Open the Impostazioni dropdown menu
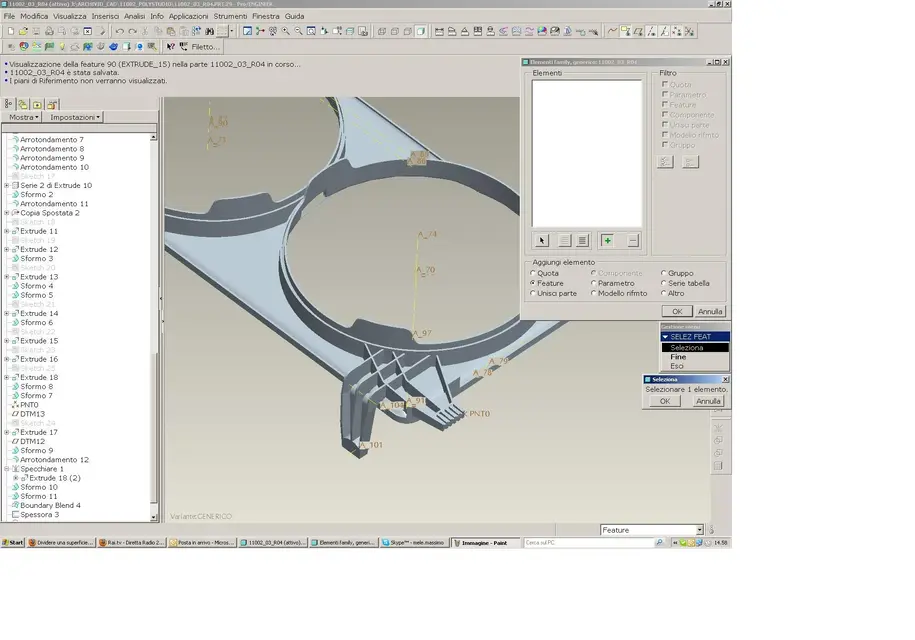The width and height of the screenshot is (915, 640). [75, 117]
